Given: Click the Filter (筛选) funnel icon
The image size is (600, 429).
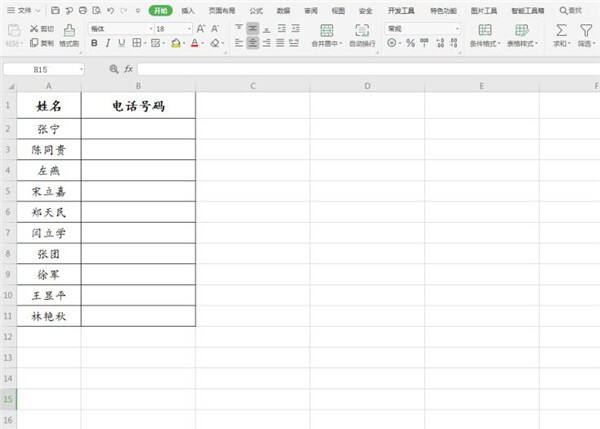Looking at the screenshot, I should (586, 30).
